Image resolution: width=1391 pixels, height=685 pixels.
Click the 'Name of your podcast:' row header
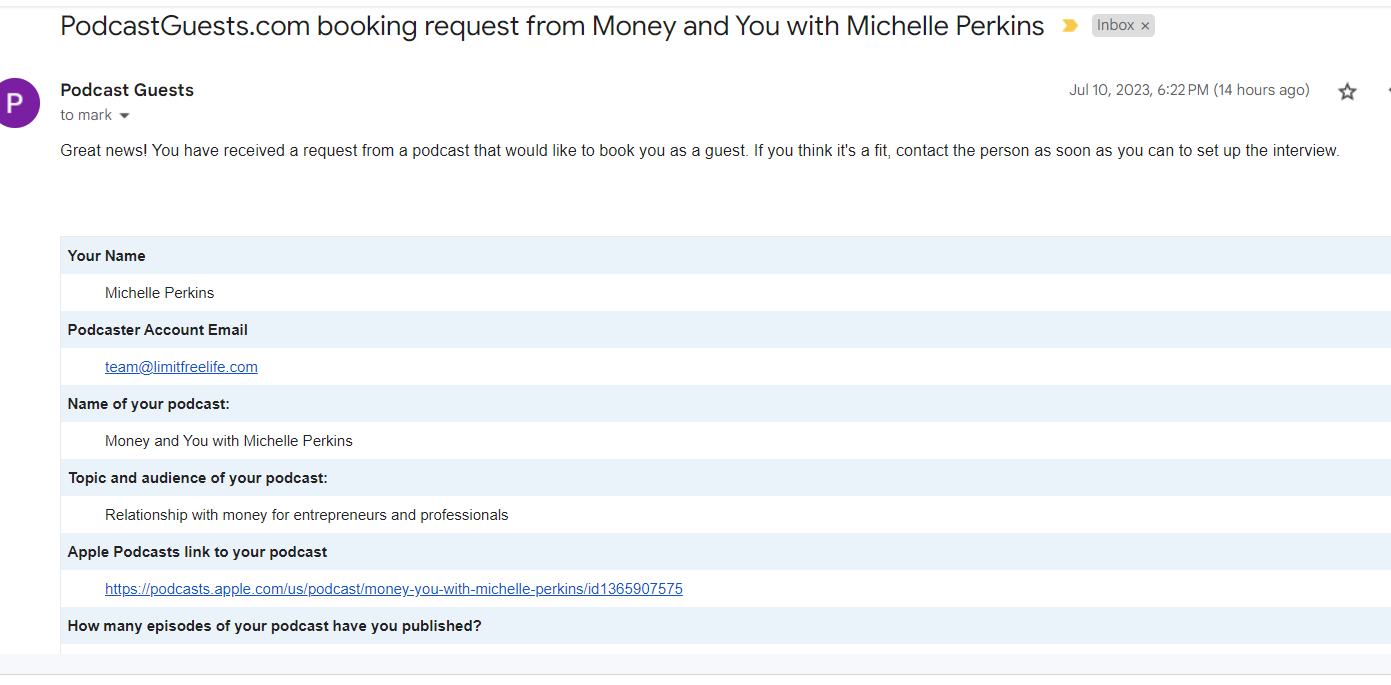[x=148, y=404]
